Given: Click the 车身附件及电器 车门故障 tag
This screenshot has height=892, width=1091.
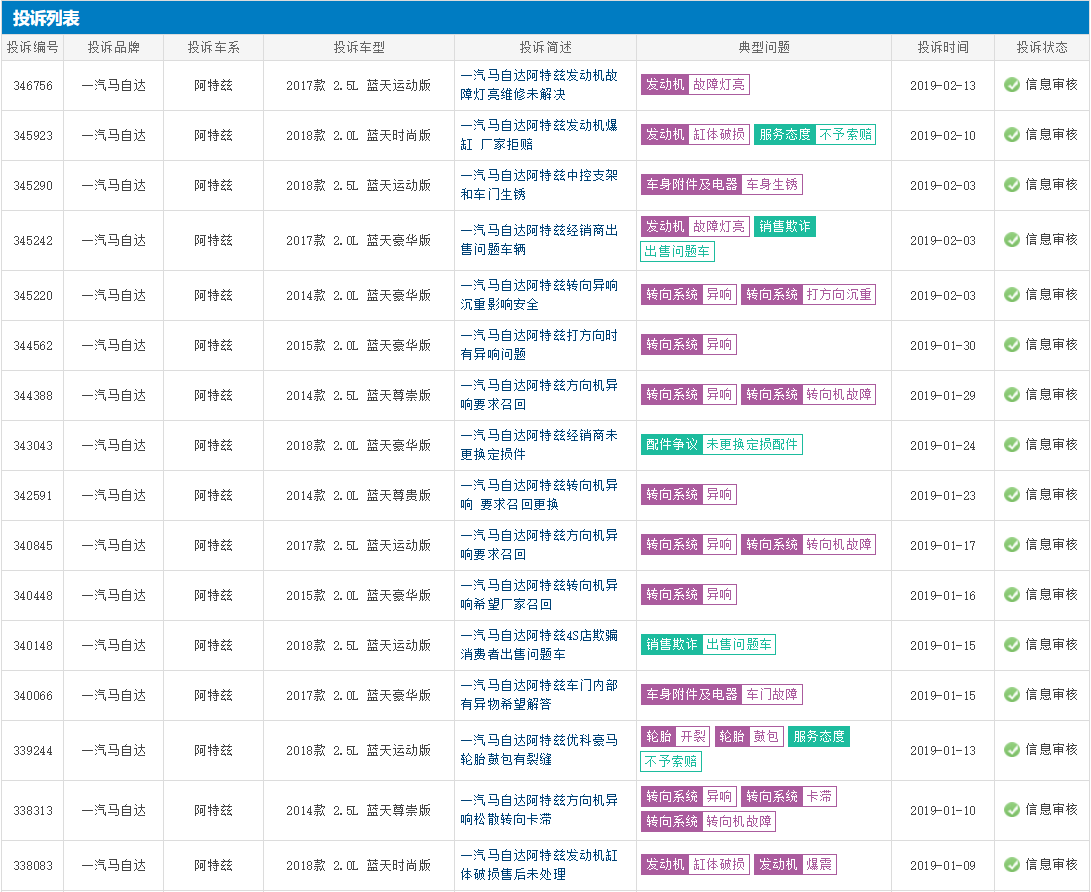Looking at the screenshot, I should pyautogui.click(x=722, y=694).
